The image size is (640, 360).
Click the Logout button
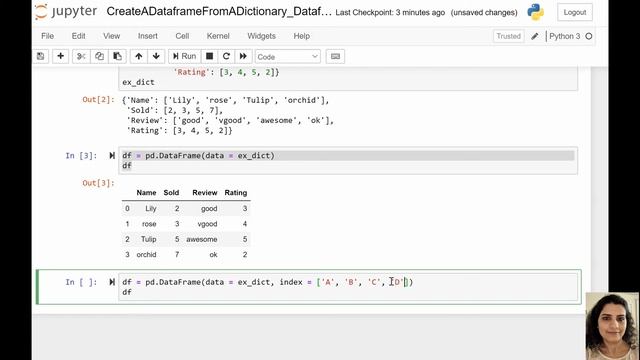click(575, 12)
